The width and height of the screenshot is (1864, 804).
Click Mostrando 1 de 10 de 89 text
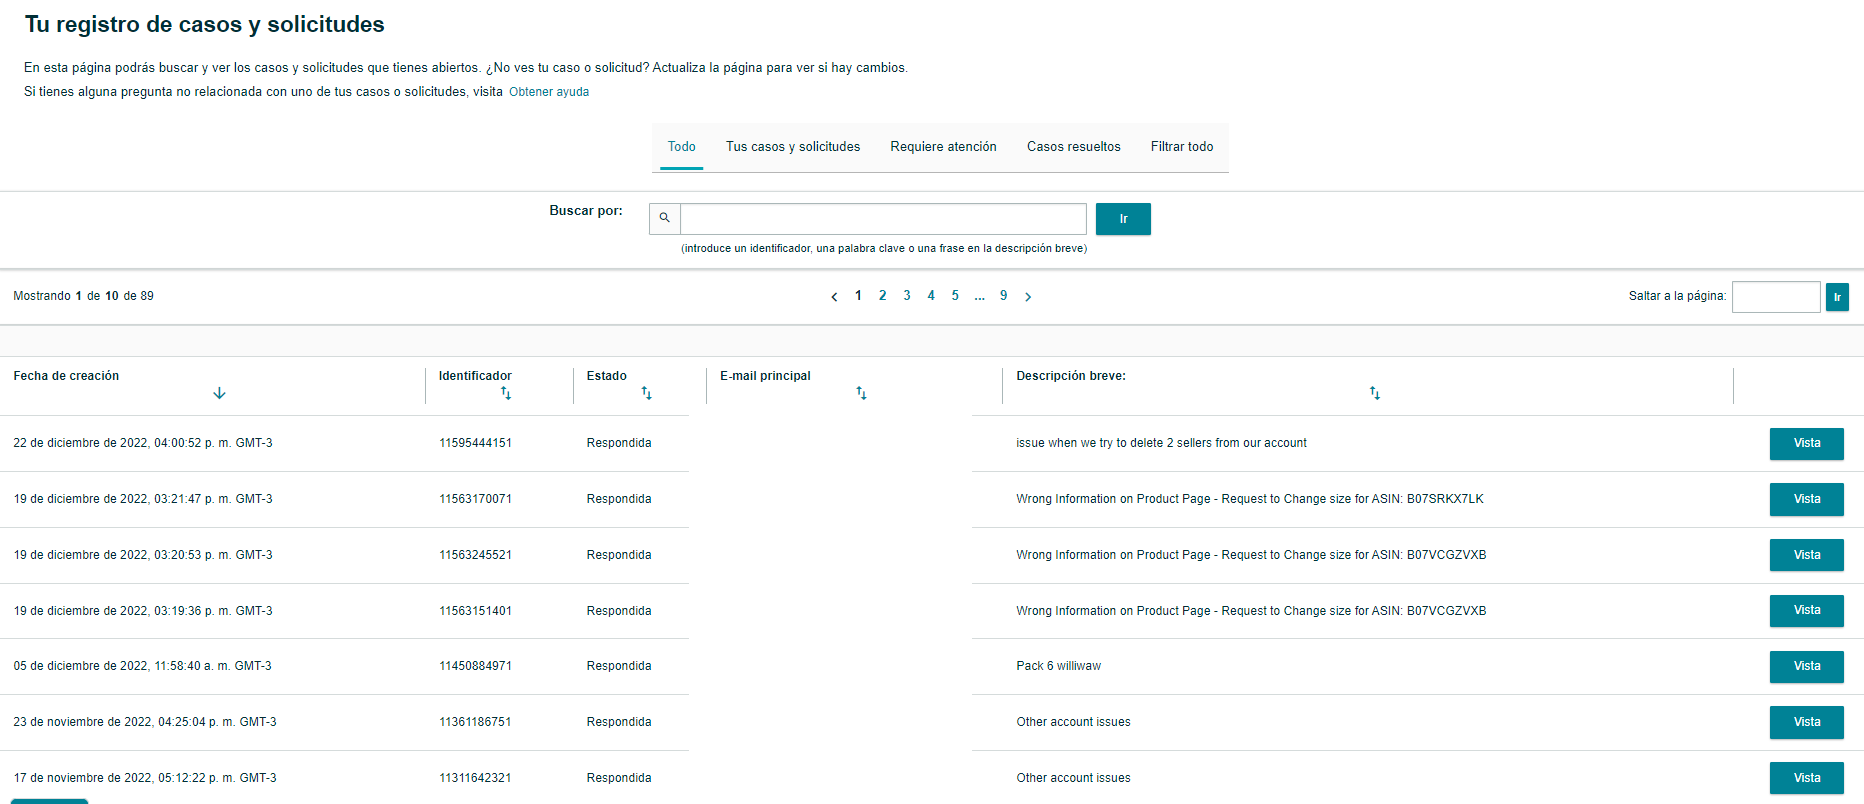84,296
